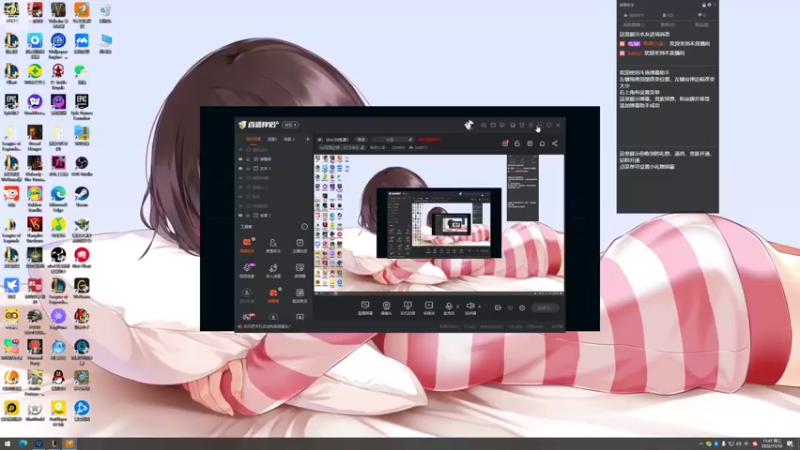Click the headset support icon in title bar
The height and width of the screenshot is (450, 800).
tap(483, 125)
